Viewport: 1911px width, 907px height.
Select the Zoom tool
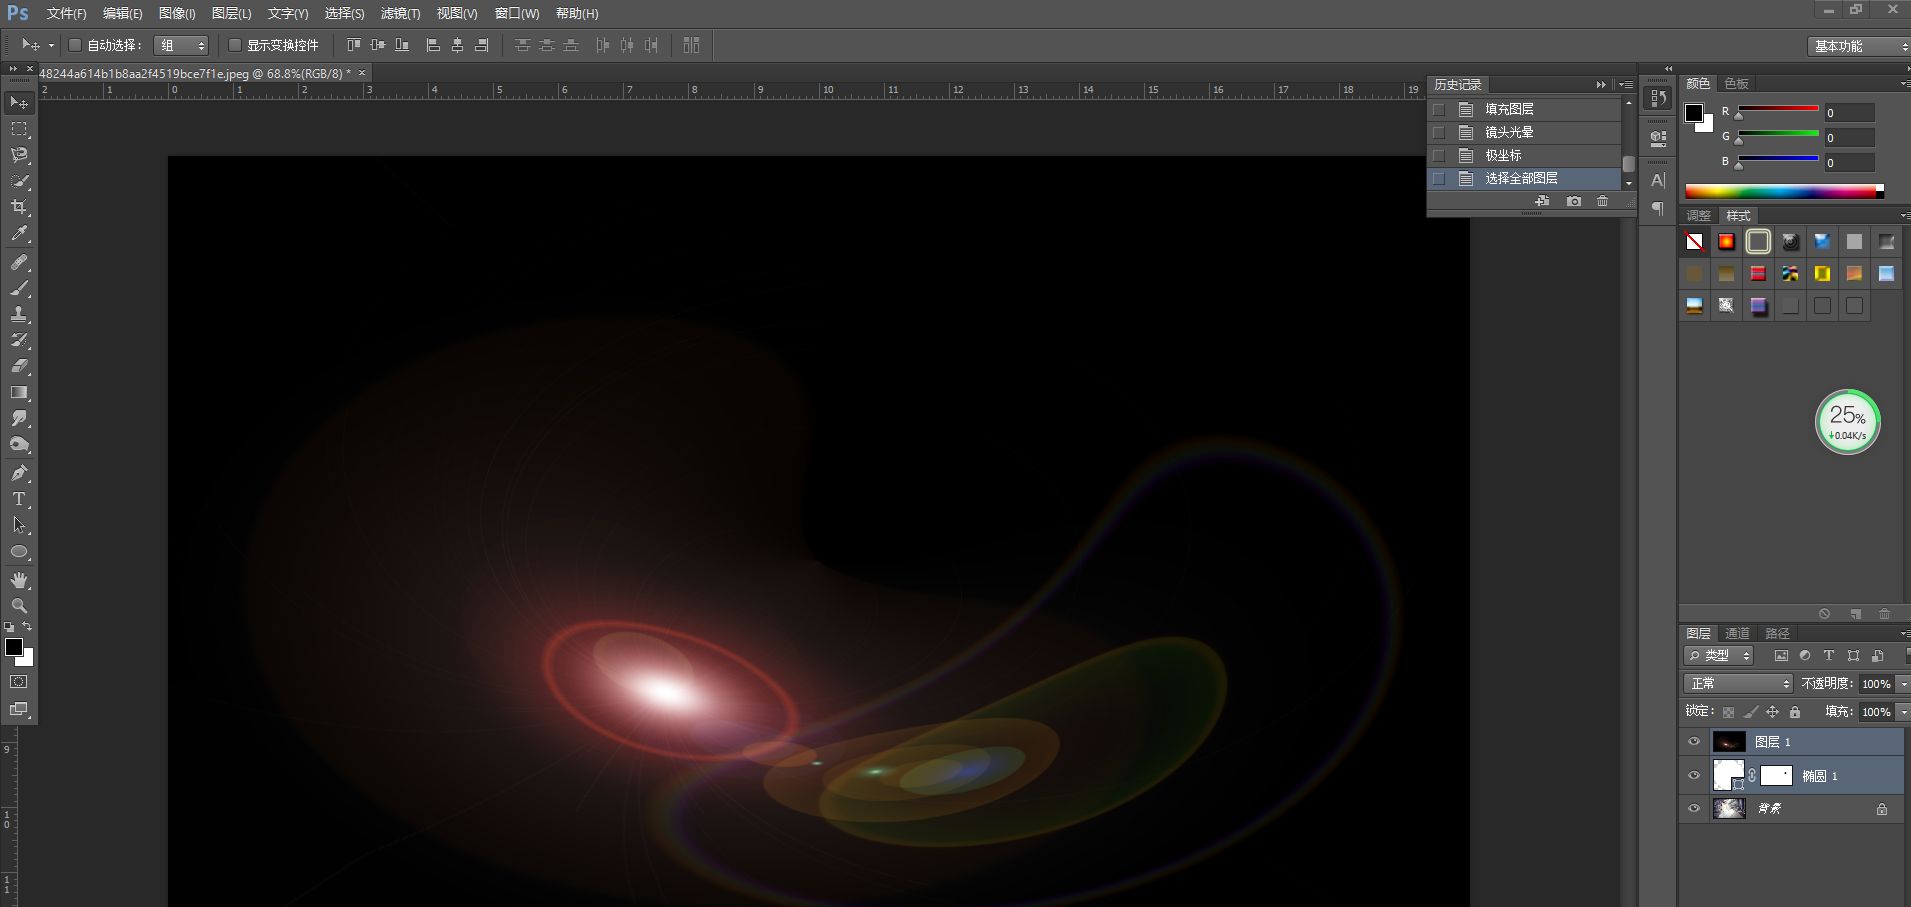point(19,606)
